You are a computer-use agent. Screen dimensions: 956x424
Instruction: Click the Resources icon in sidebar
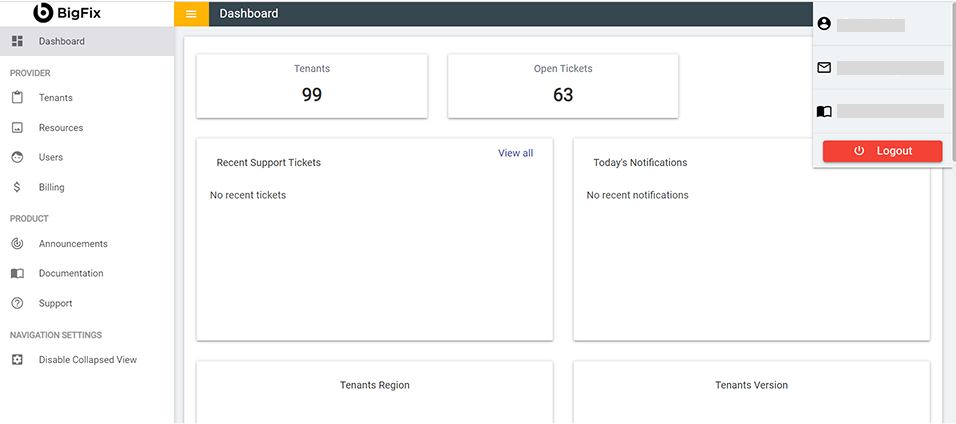coord(17,128)
